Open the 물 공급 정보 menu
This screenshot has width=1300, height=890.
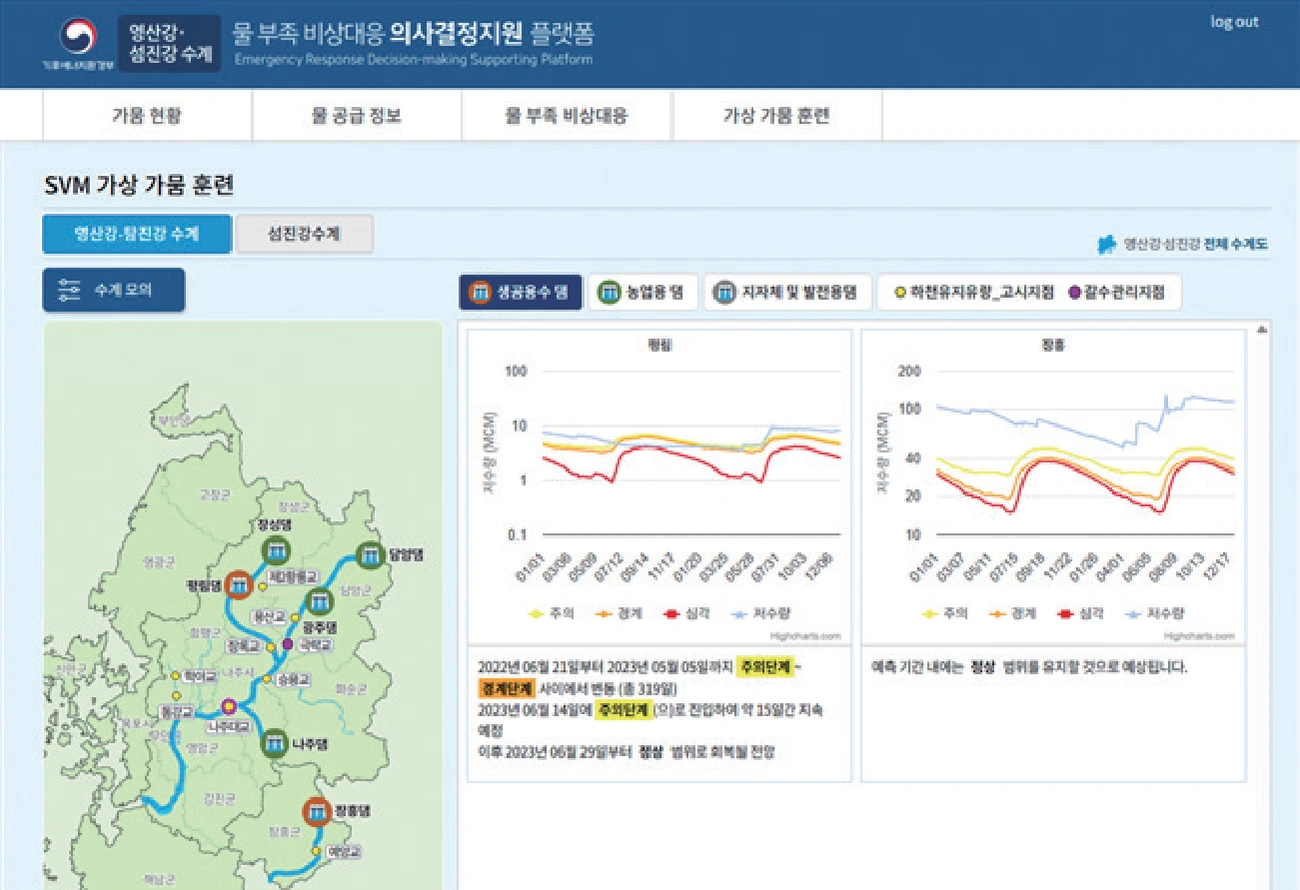(x=357, y=116)
